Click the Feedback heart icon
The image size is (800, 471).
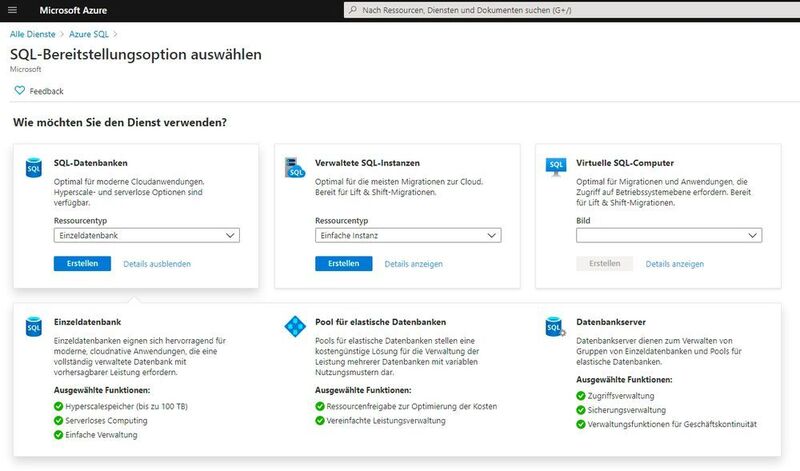coord(19,90)
